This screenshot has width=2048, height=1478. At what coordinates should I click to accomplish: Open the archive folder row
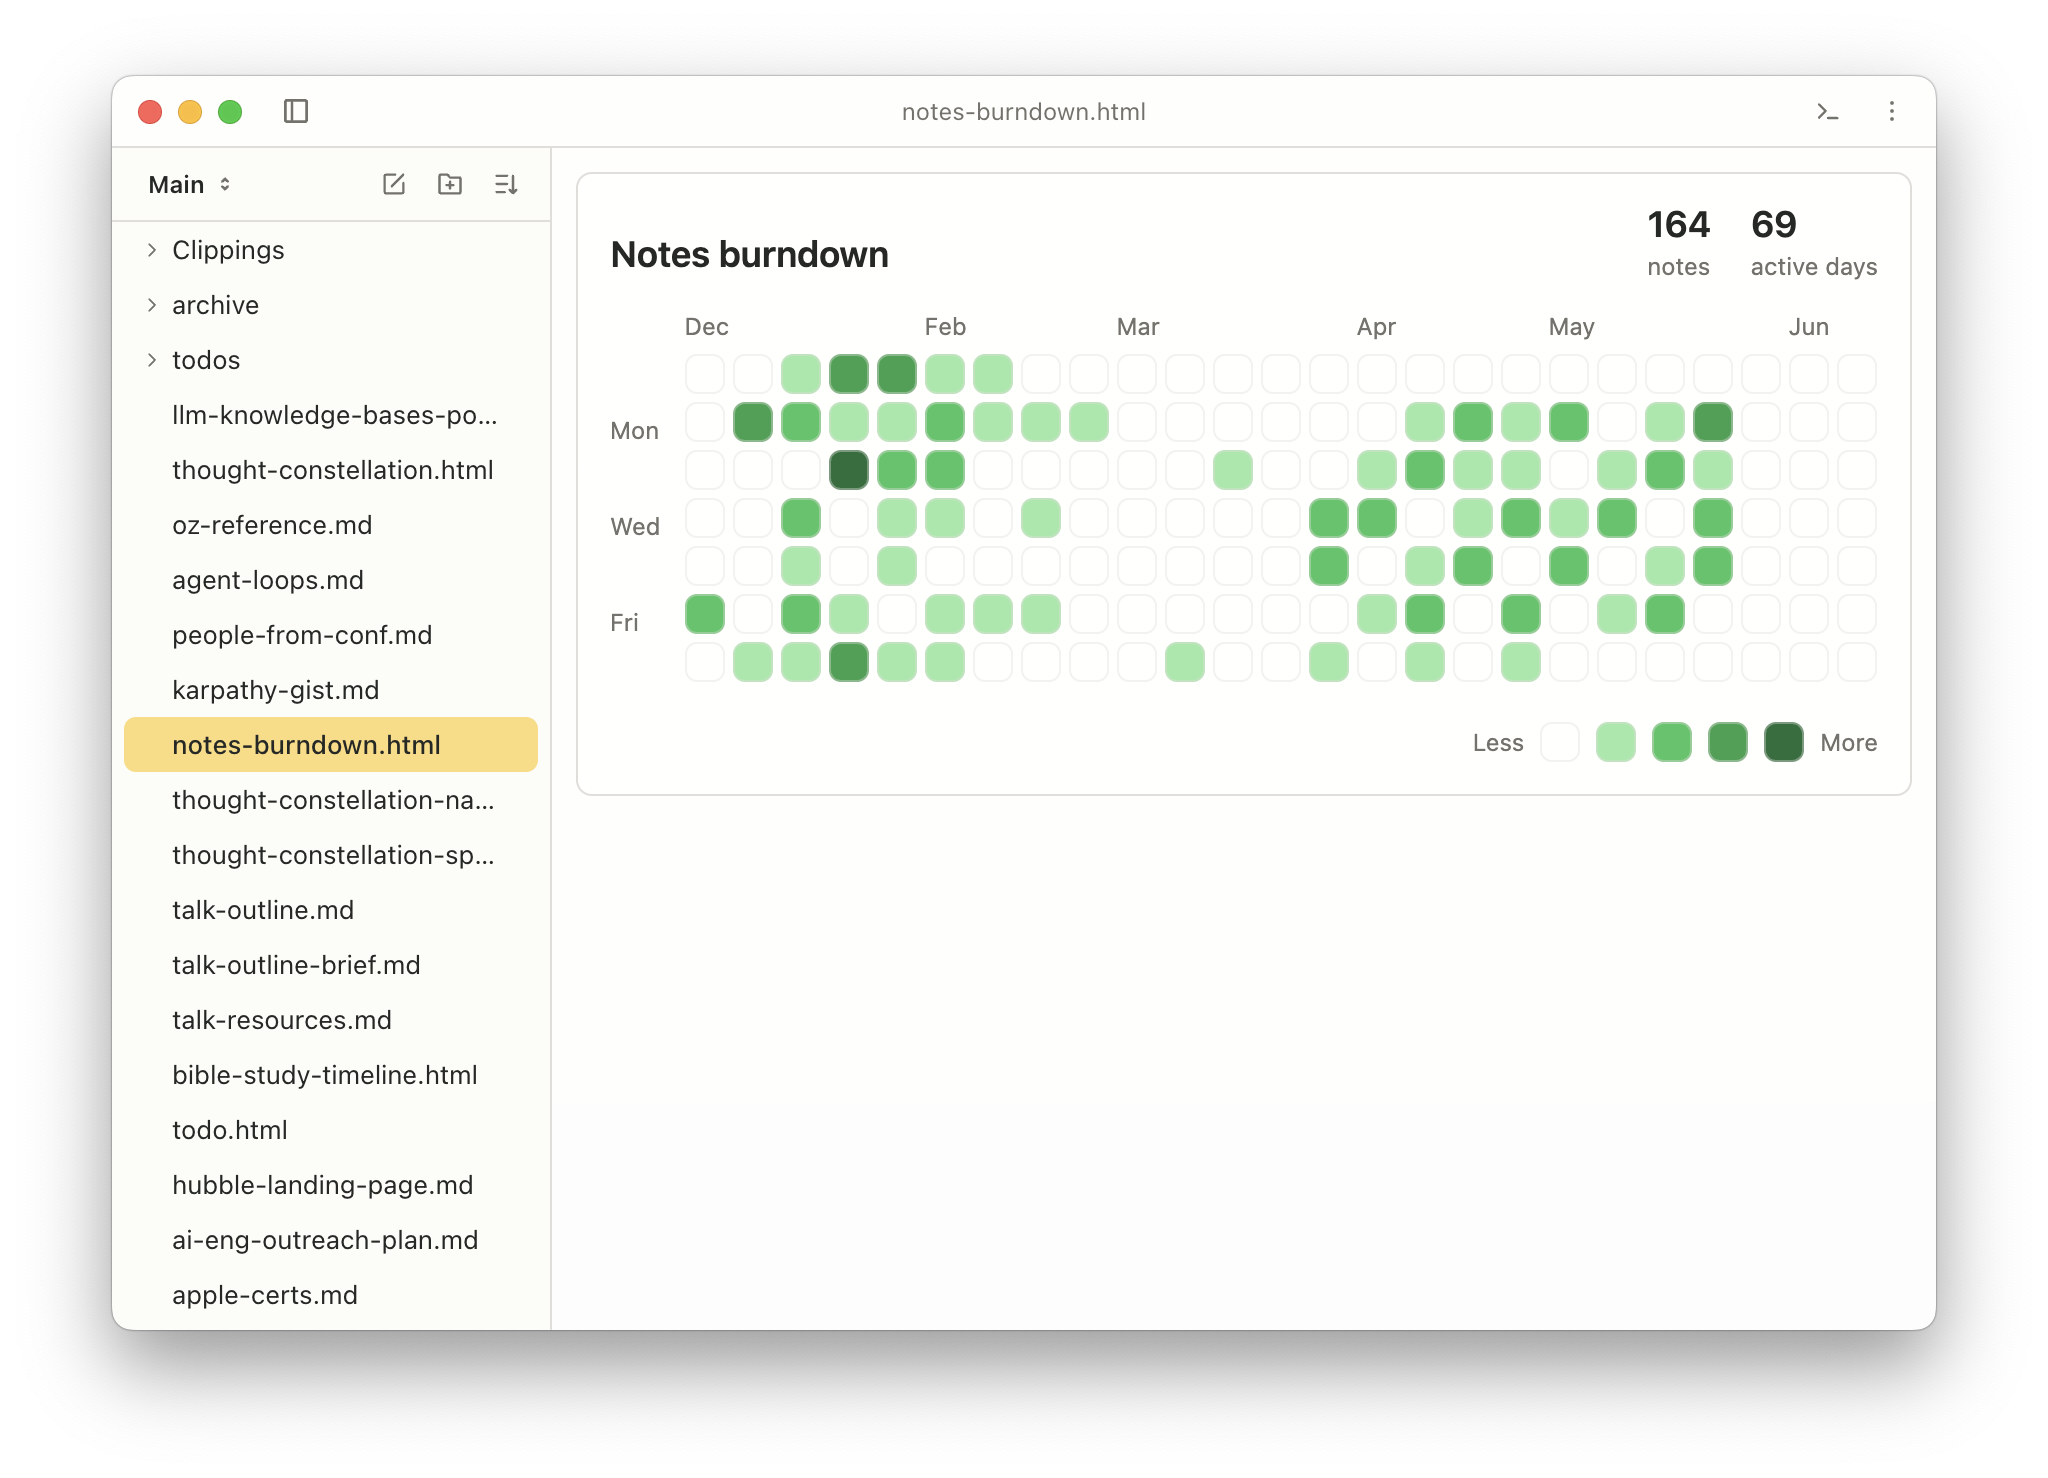click(331, 305)
